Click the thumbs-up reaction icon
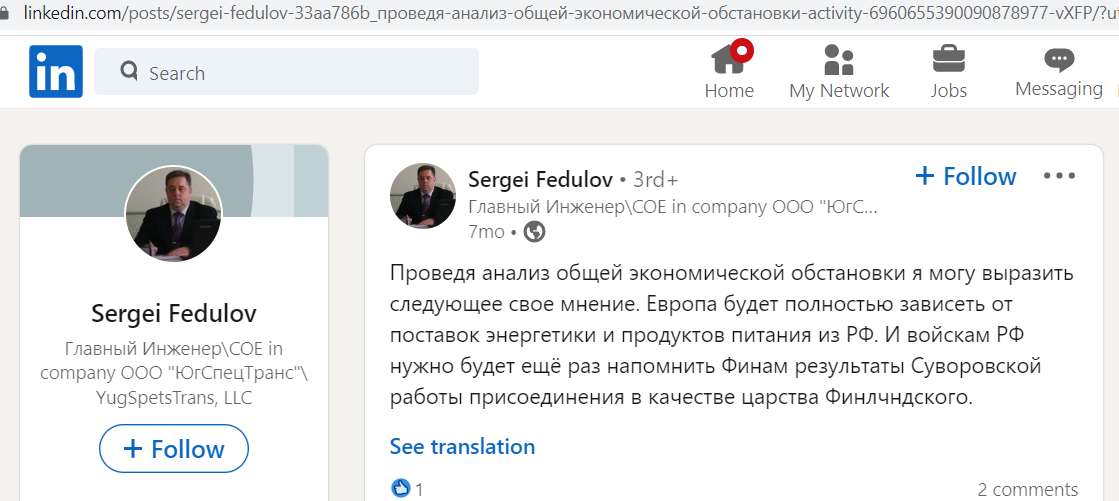Viewport: 1119px width, 501px height. click(400, 488)
